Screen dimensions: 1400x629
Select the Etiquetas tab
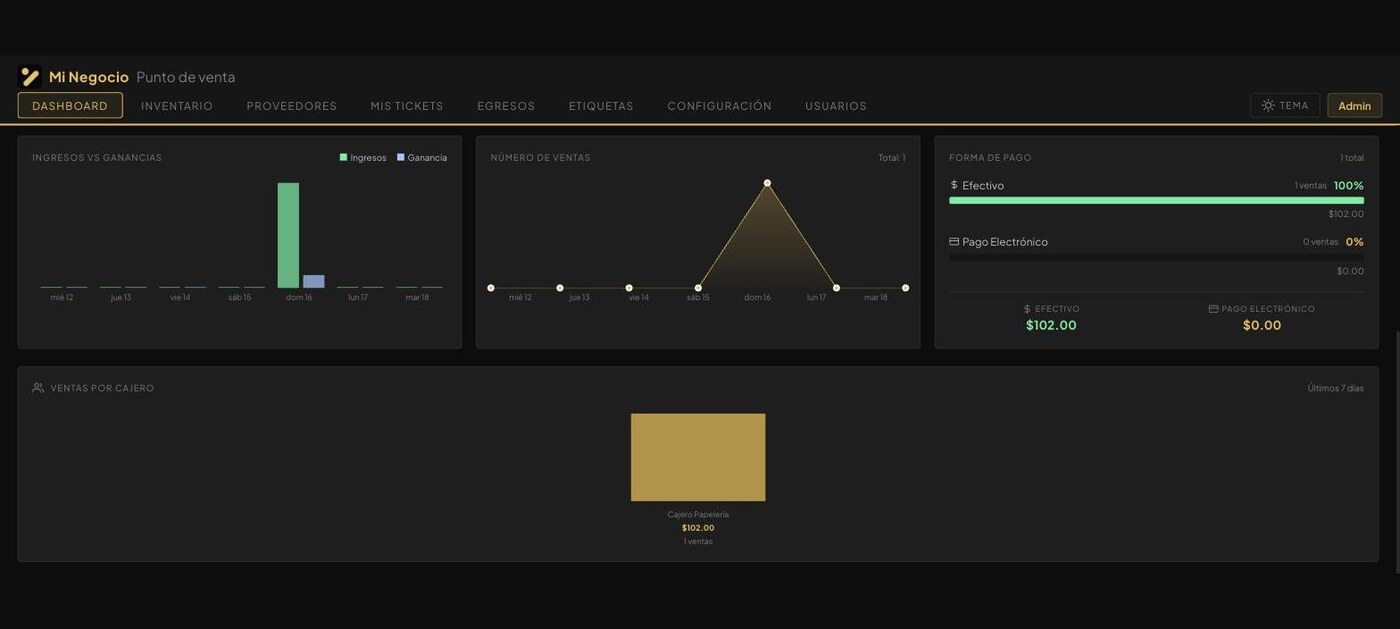pyautogui.click(x=601, y=106)
